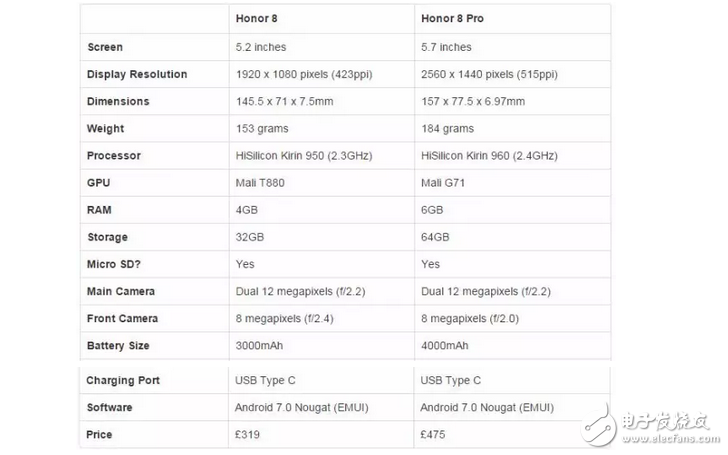Click the Micro SD? row label
728x455 pixels.
(x=116, y=264)
